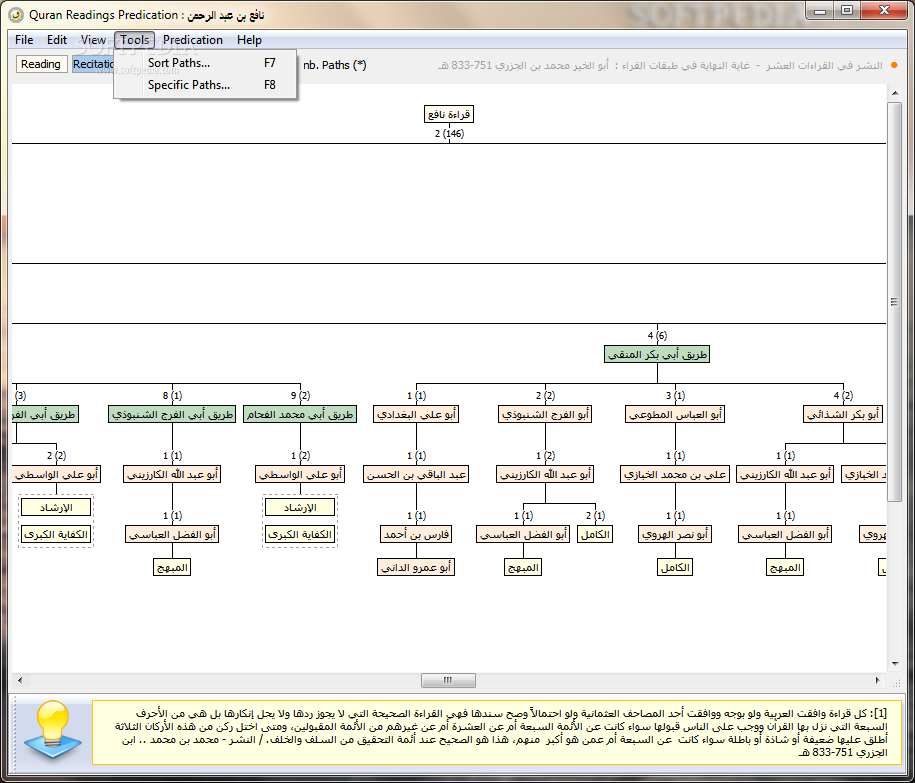Click the vertical scrollbar up arrow
The image size is (915, 783).
(x=895, y=93)
